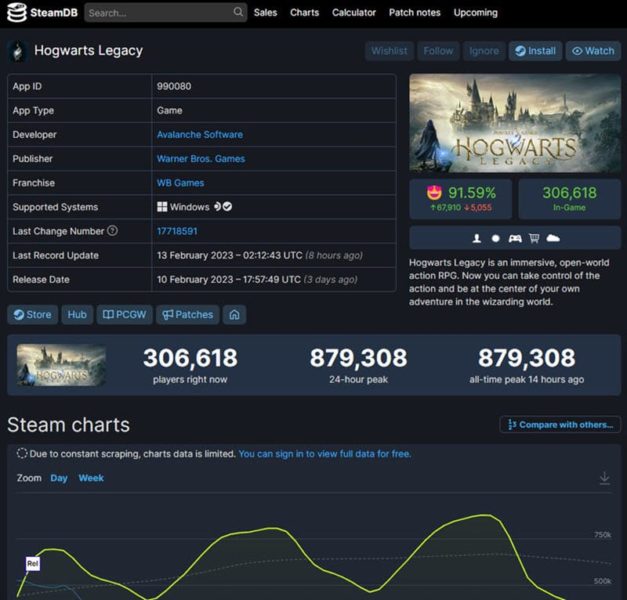The width and height of the screenshot is (627, 600).
Task: Click sign in to view full data link
Action: click(325, 454)
